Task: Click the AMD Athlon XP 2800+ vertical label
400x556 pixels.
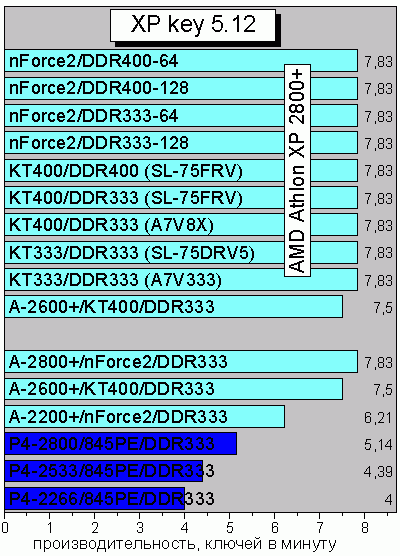Action: (298, 171)
